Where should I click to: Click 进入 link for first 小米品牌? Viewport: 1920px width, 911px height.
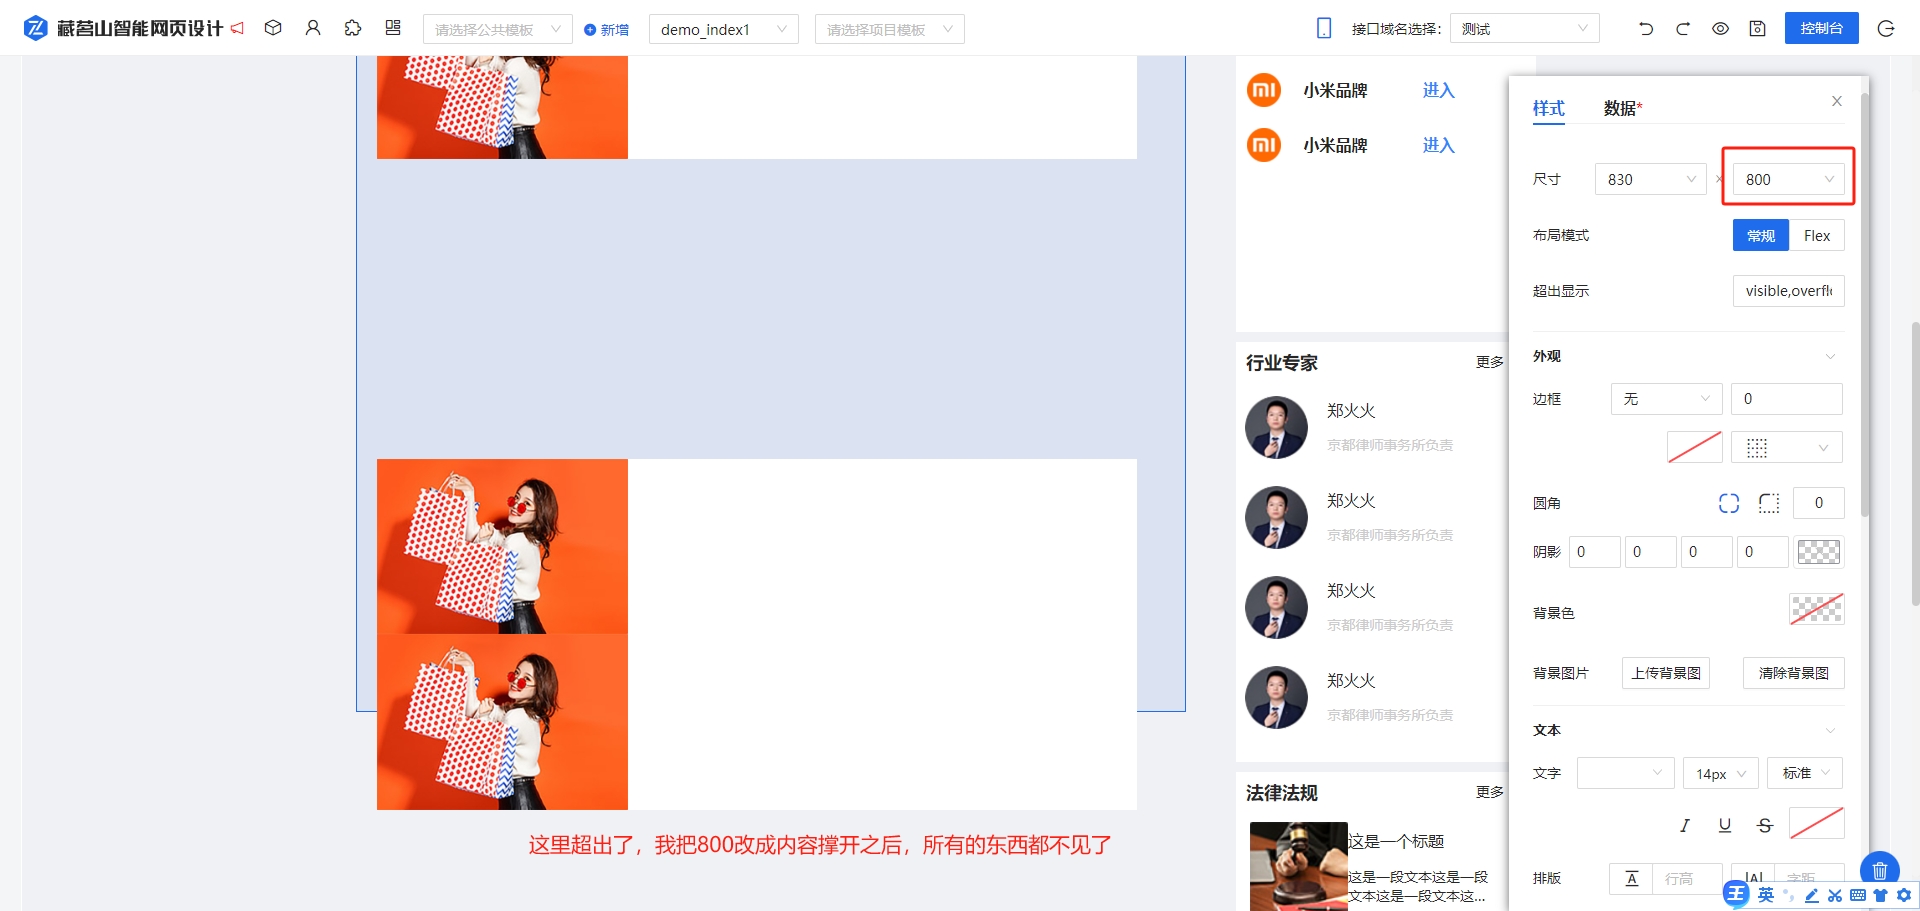click(x=1439, y=90)
